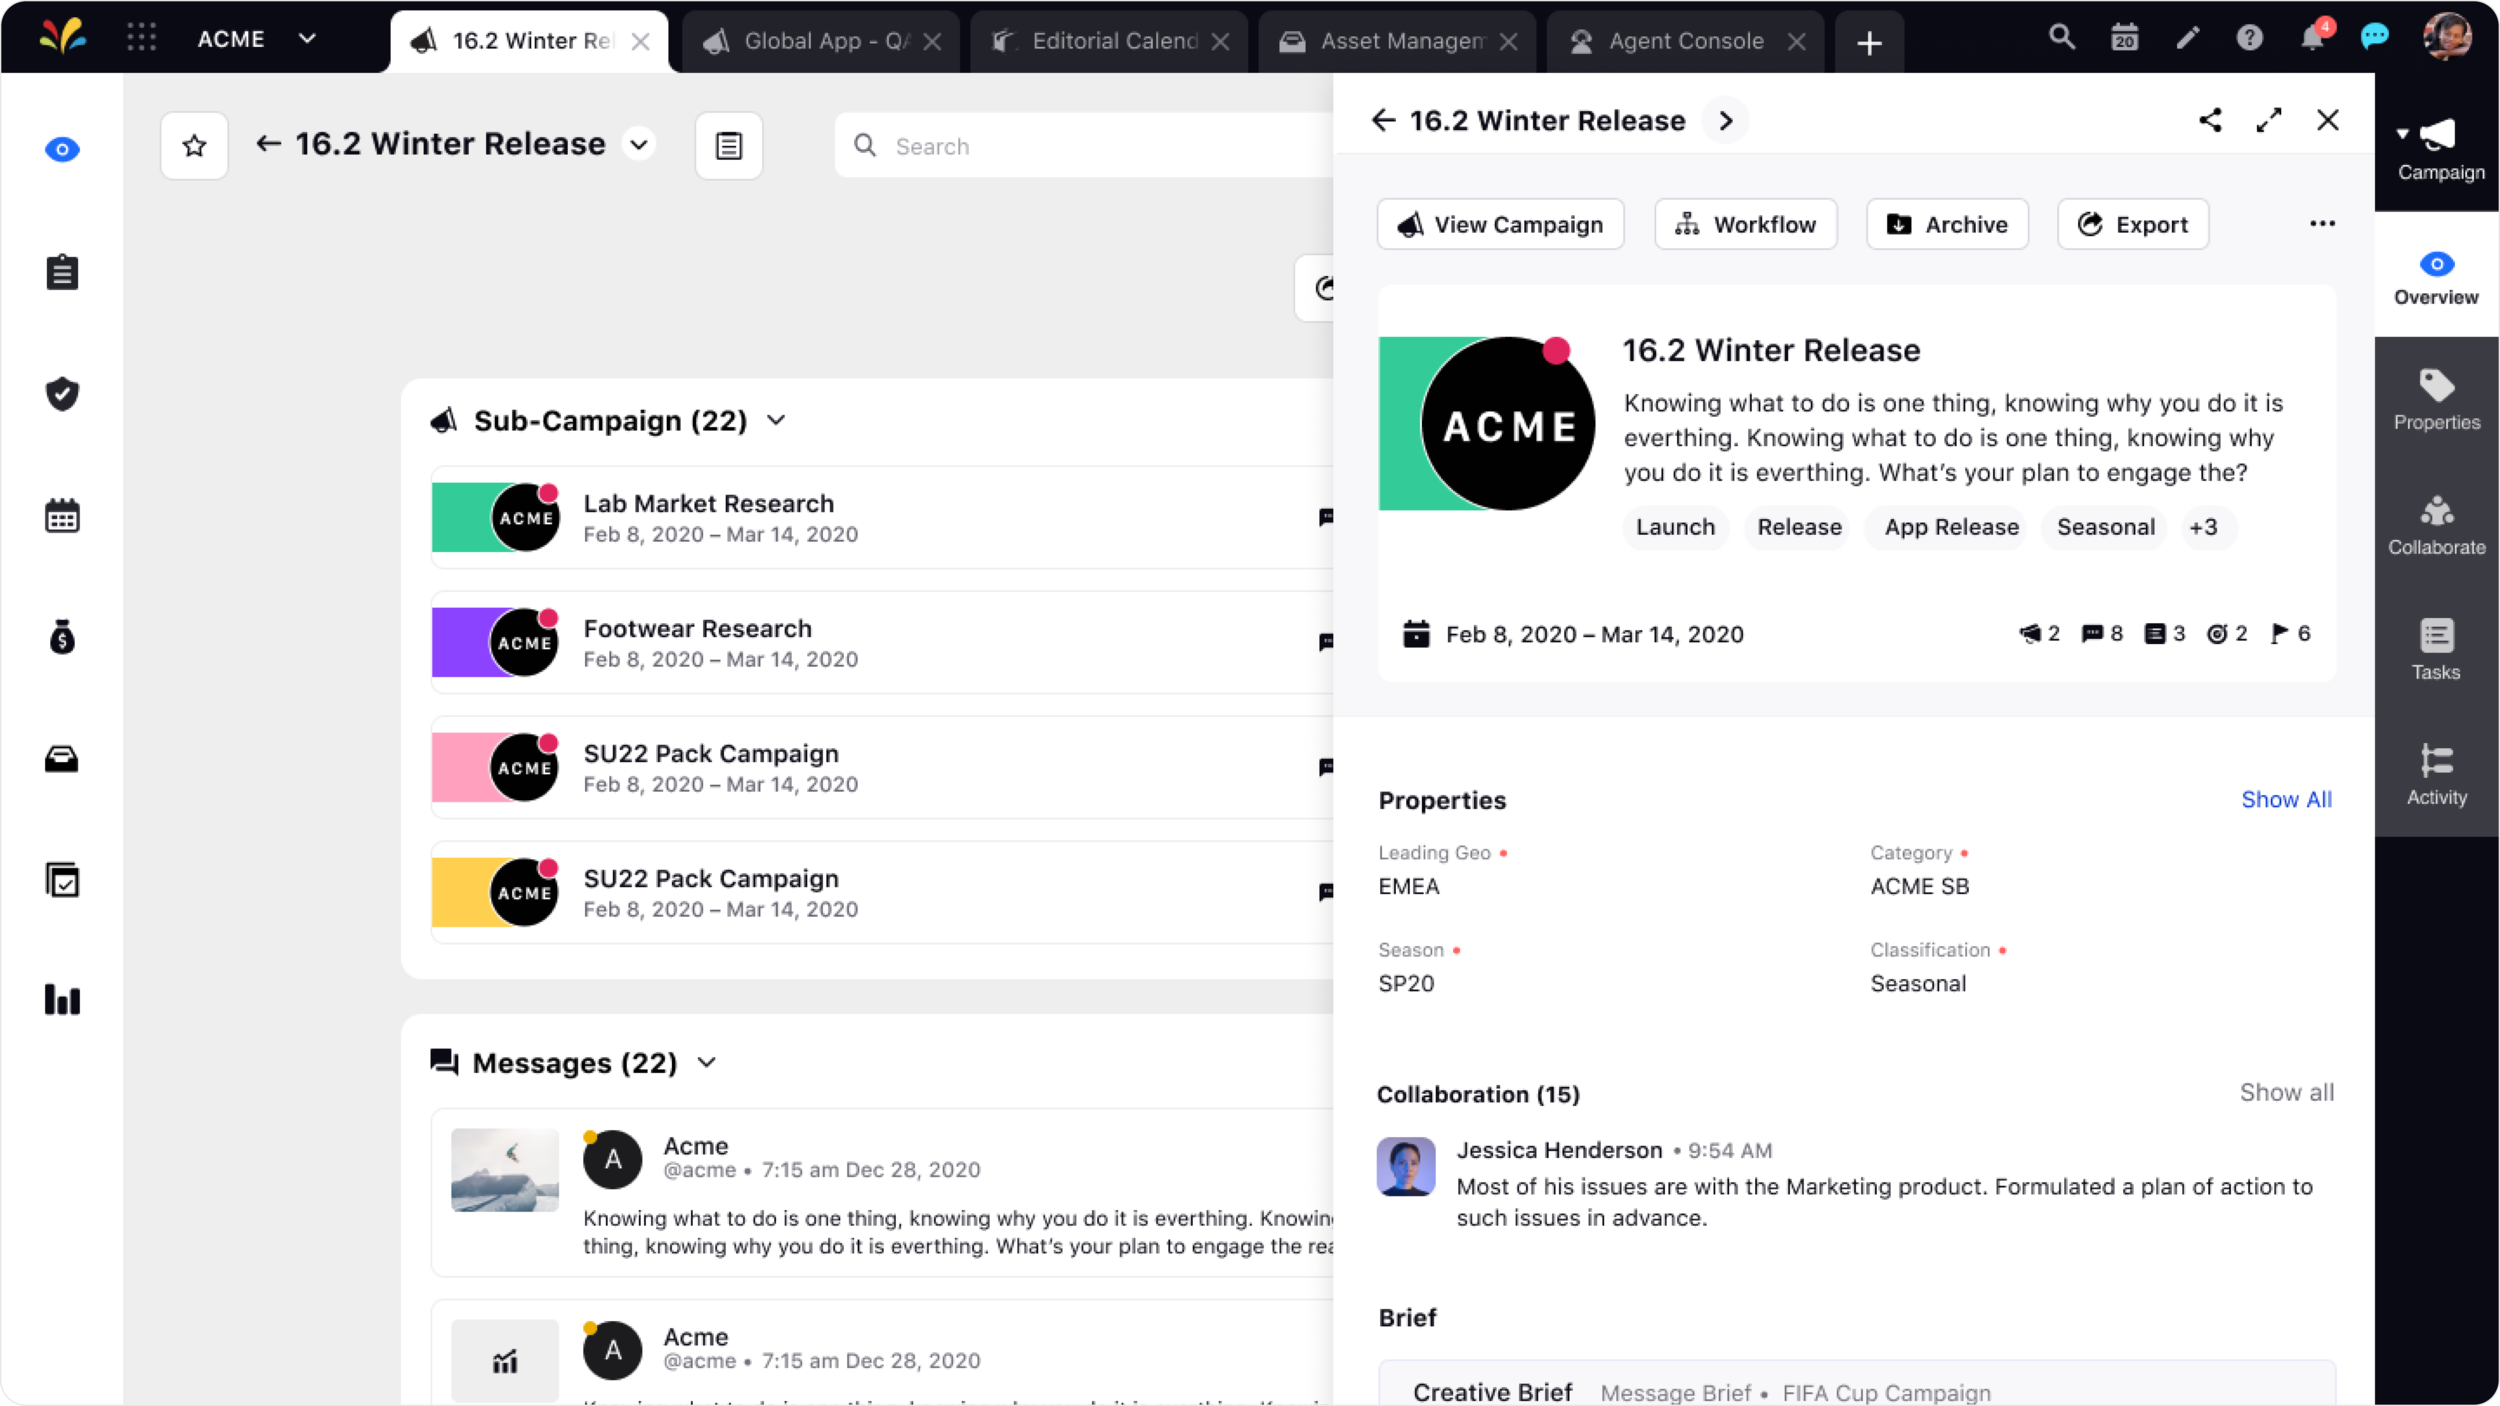This screenshot has width=2500, height=1406.
Task: Favorite the campaign with star button
Action: tap(194, 146)
